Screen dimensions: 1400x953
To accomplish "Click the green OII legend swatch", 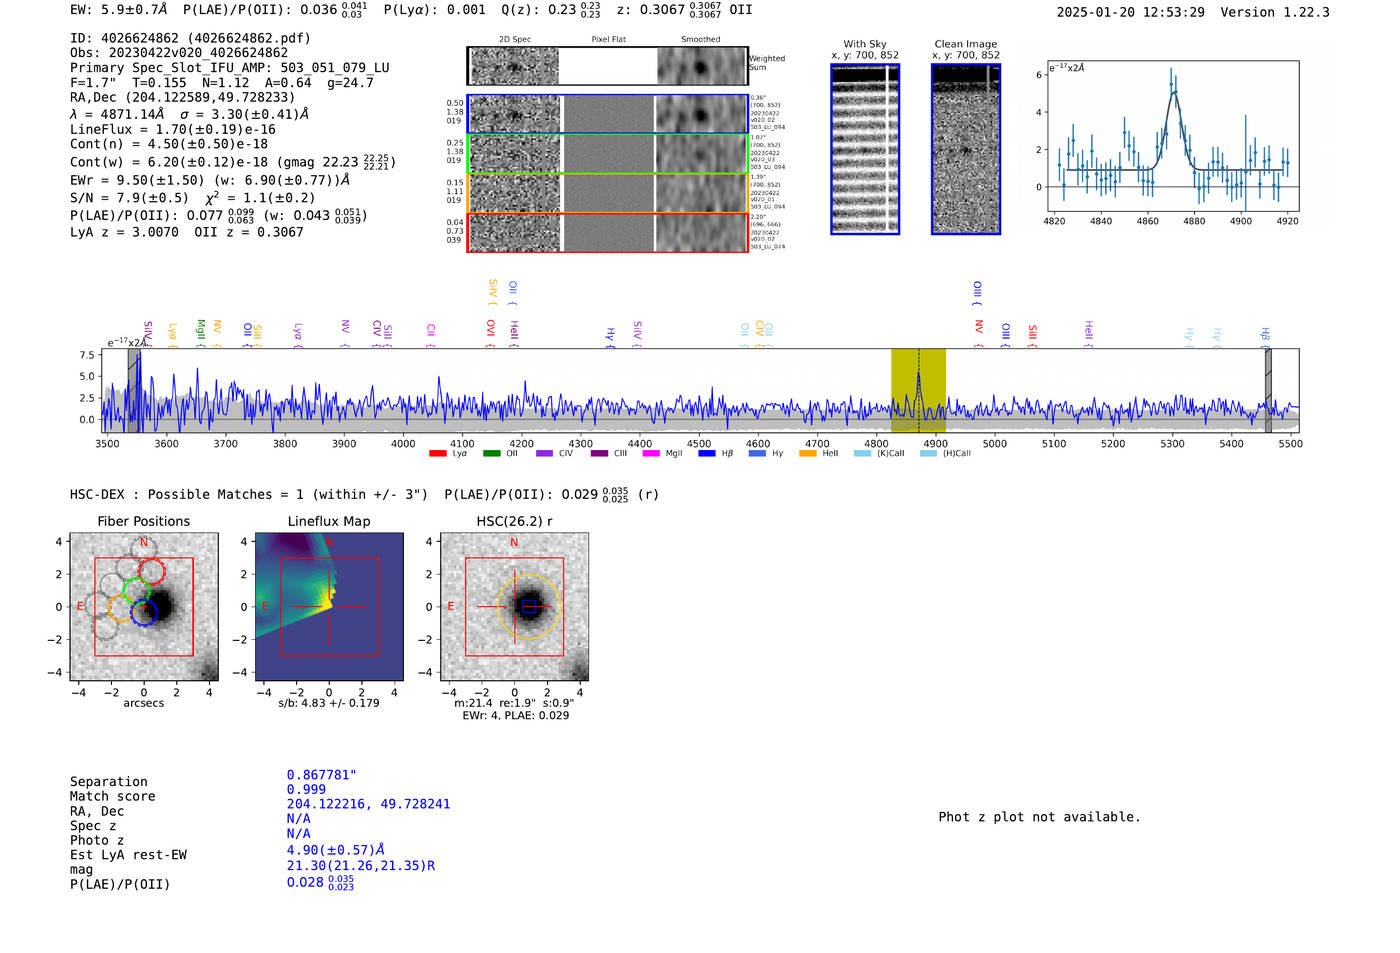I will (491, 454).
